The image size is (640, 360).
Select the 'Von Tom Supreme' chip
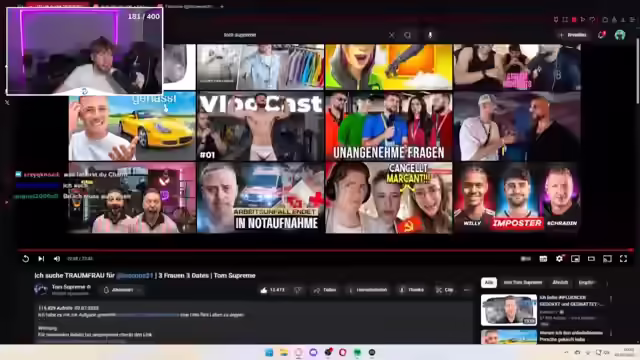coord(522,282)
